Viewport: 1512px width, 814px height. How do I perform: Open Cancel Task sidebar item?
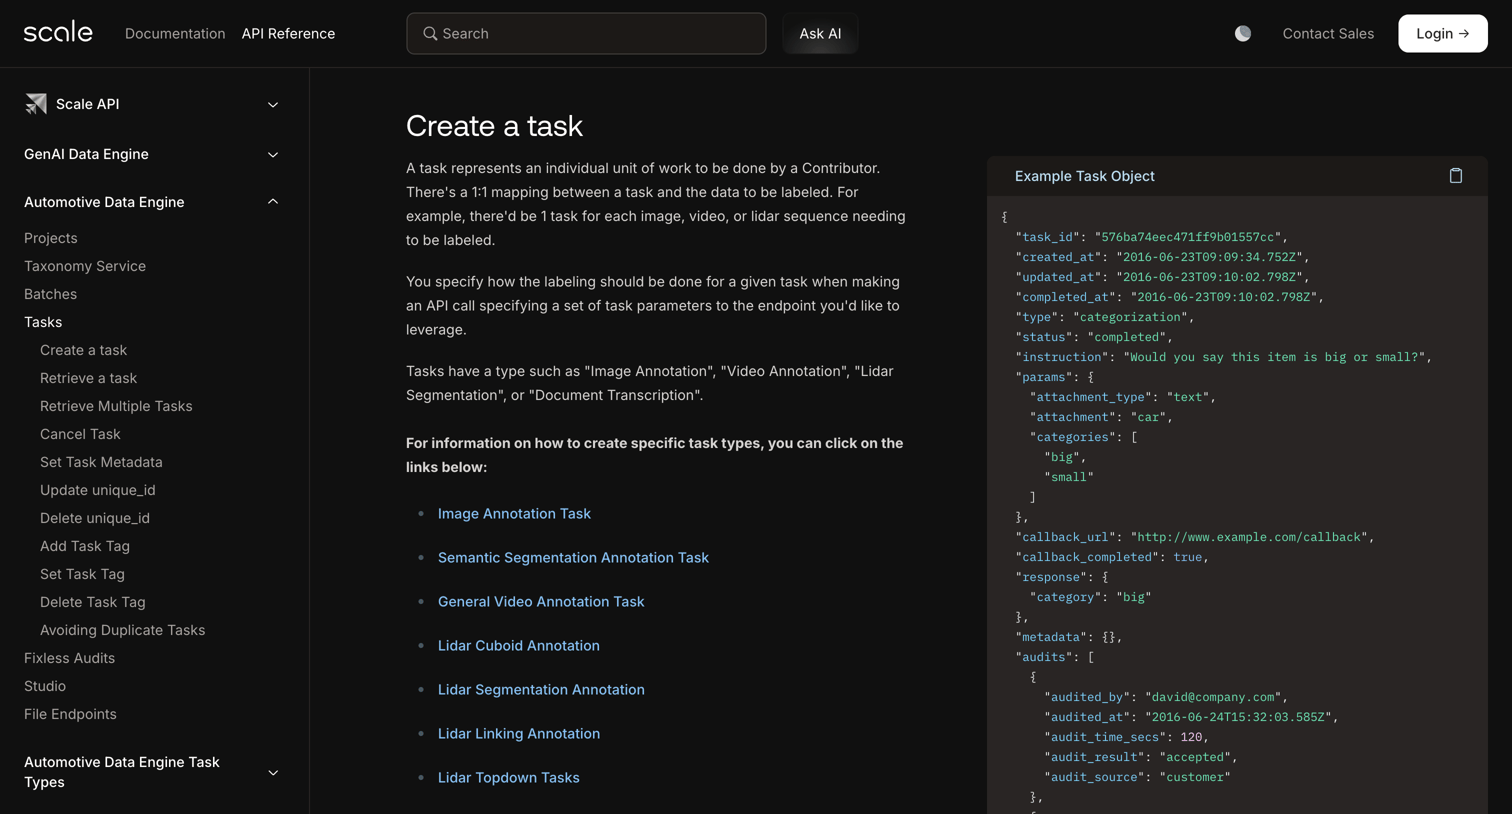tap(80, 434)
